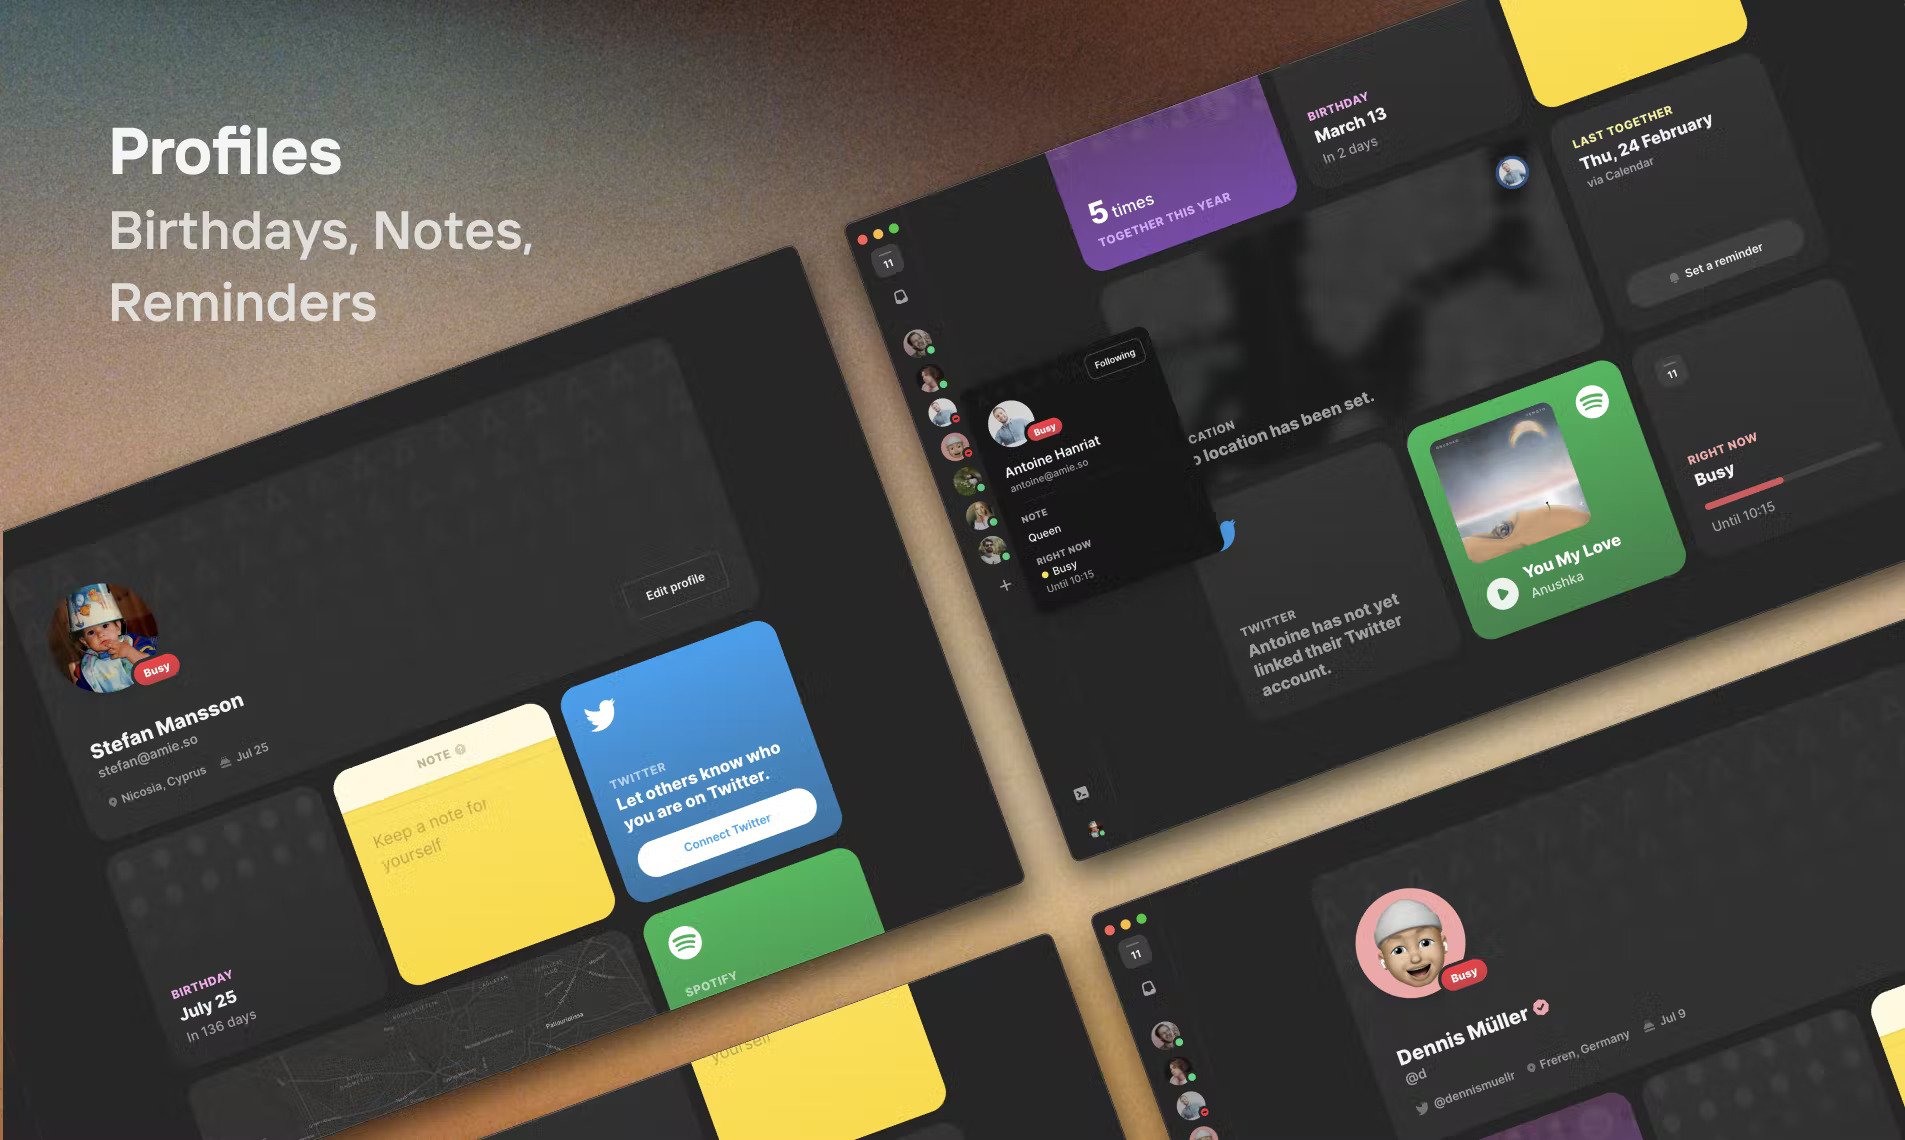This screenshot has width=1905, height=1140.
Task: Open the calendar icon showing day 11
Action: pos(886,263)
